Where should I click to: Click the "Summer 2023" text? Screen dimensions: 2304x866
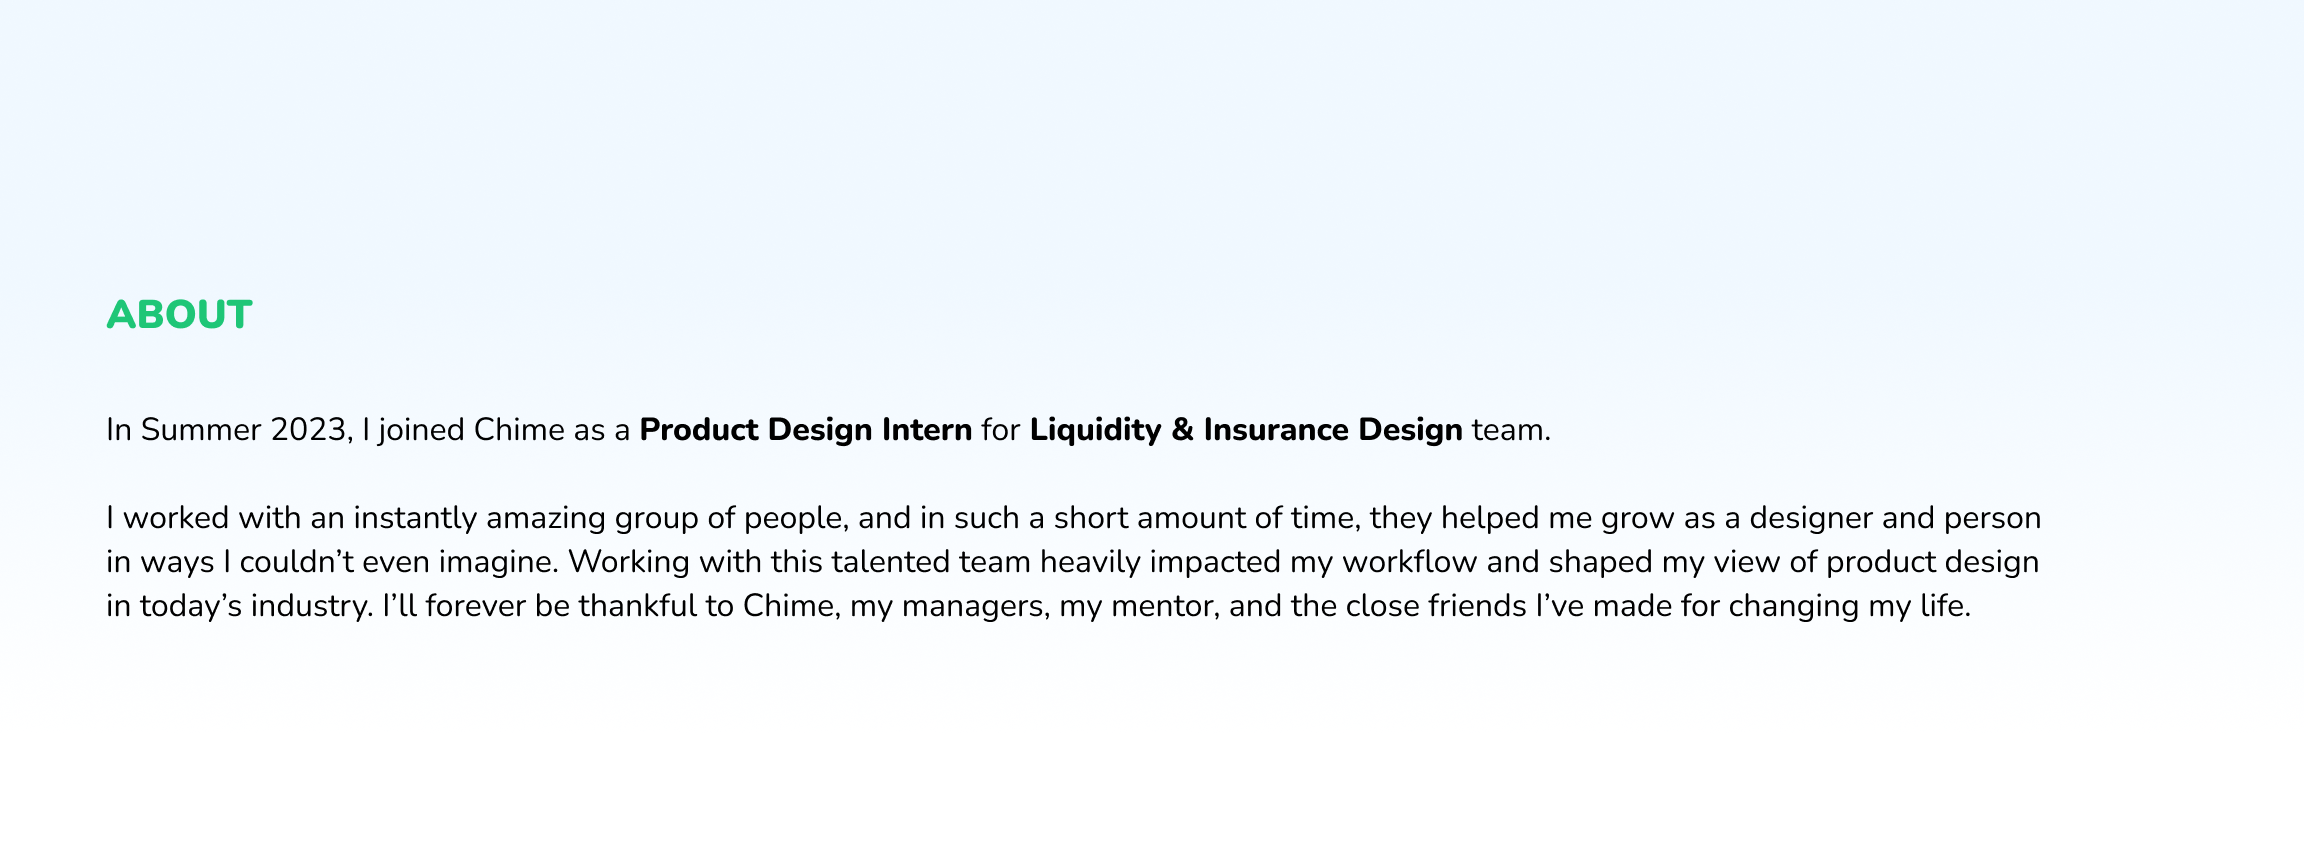click(243, 430)
